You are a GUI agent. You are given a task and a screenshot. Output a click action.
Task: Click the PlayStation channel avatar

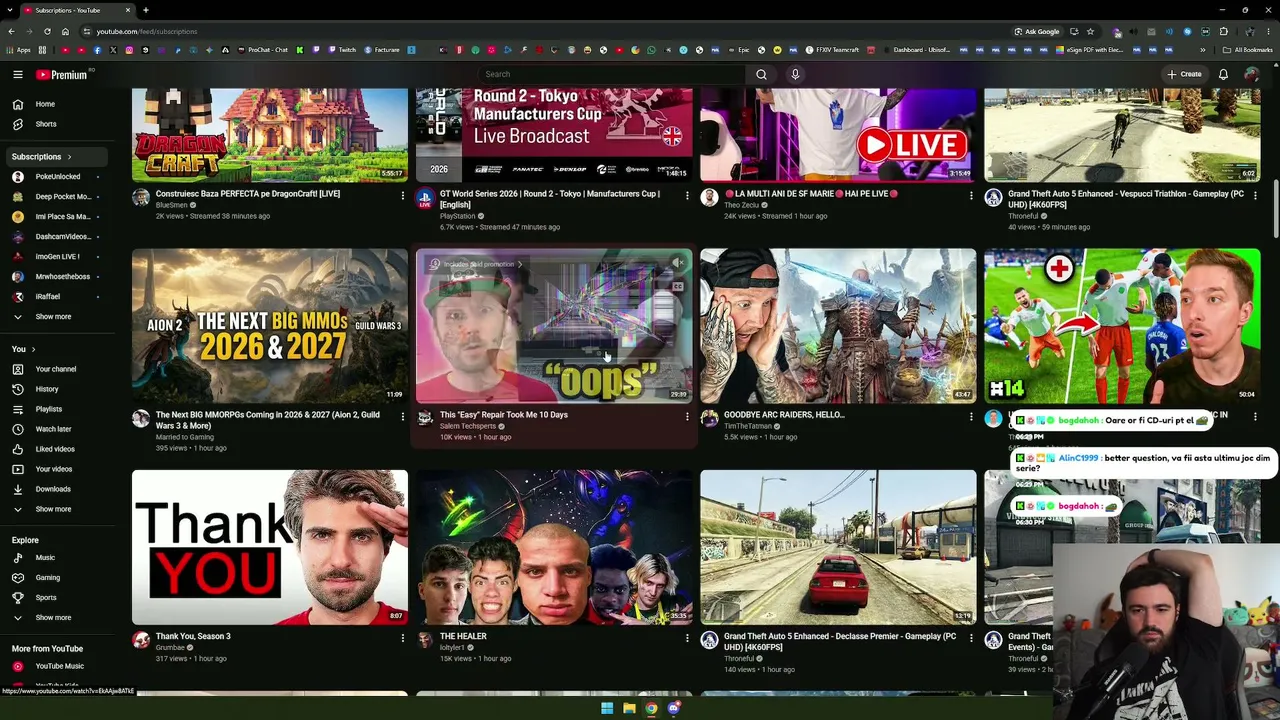[x=425, y=198]
